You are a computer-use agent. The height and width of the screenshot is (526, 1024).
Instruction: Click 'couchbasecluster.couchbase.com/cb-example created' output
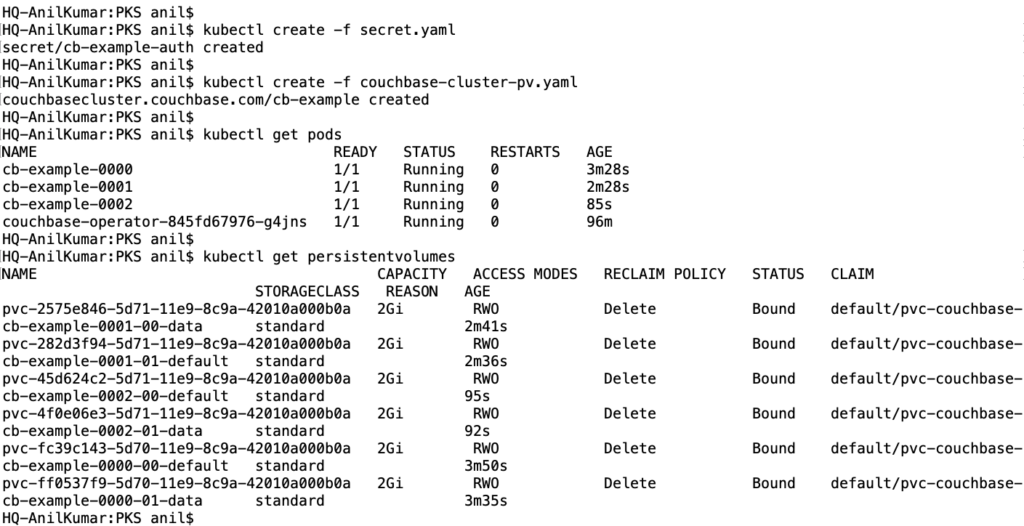216,100
